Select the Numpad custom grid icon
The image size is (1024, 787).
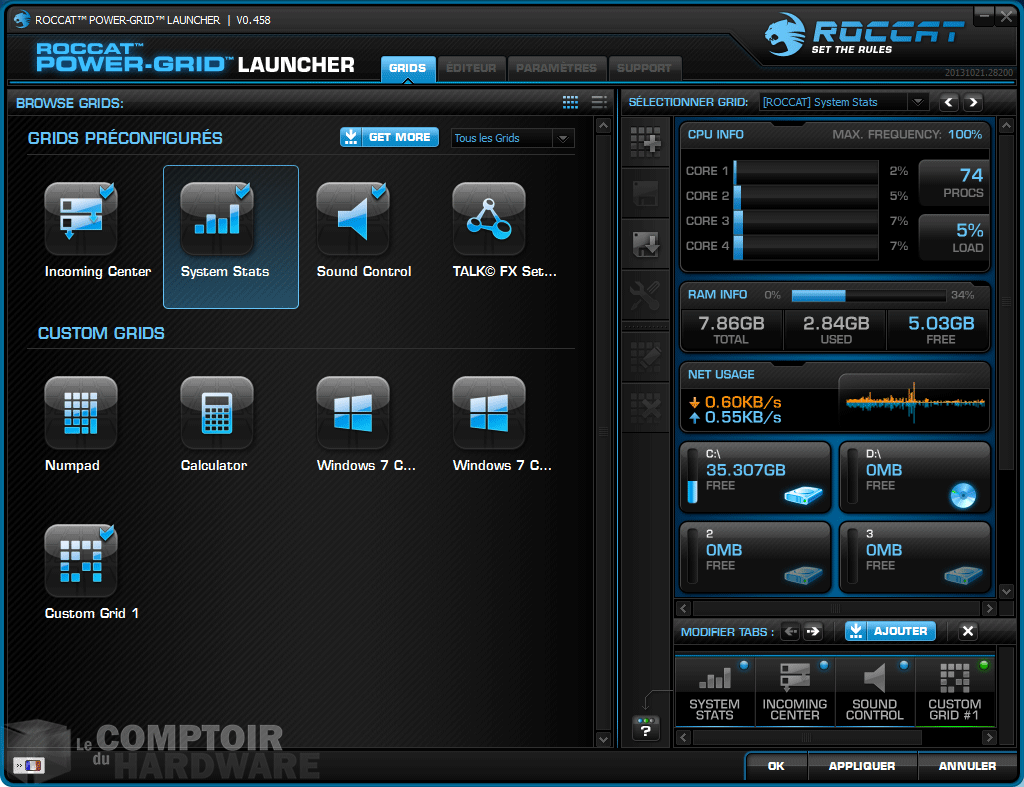(x=81, y=412)
